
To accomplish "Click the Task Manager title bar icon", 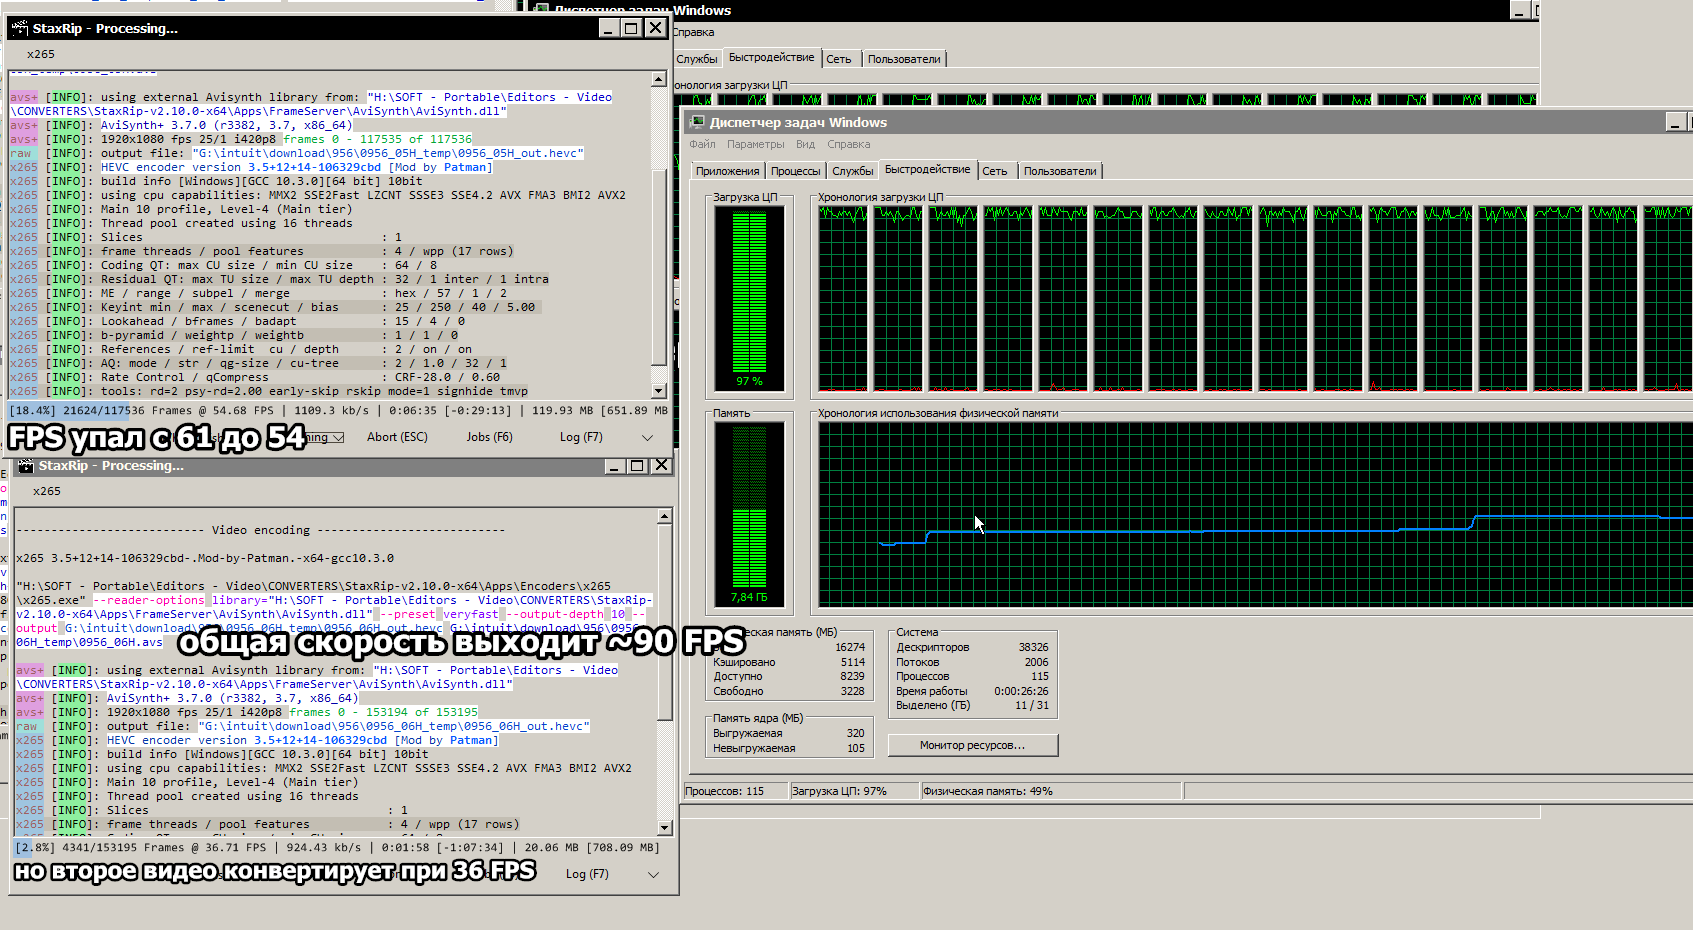I will [696, 122].
